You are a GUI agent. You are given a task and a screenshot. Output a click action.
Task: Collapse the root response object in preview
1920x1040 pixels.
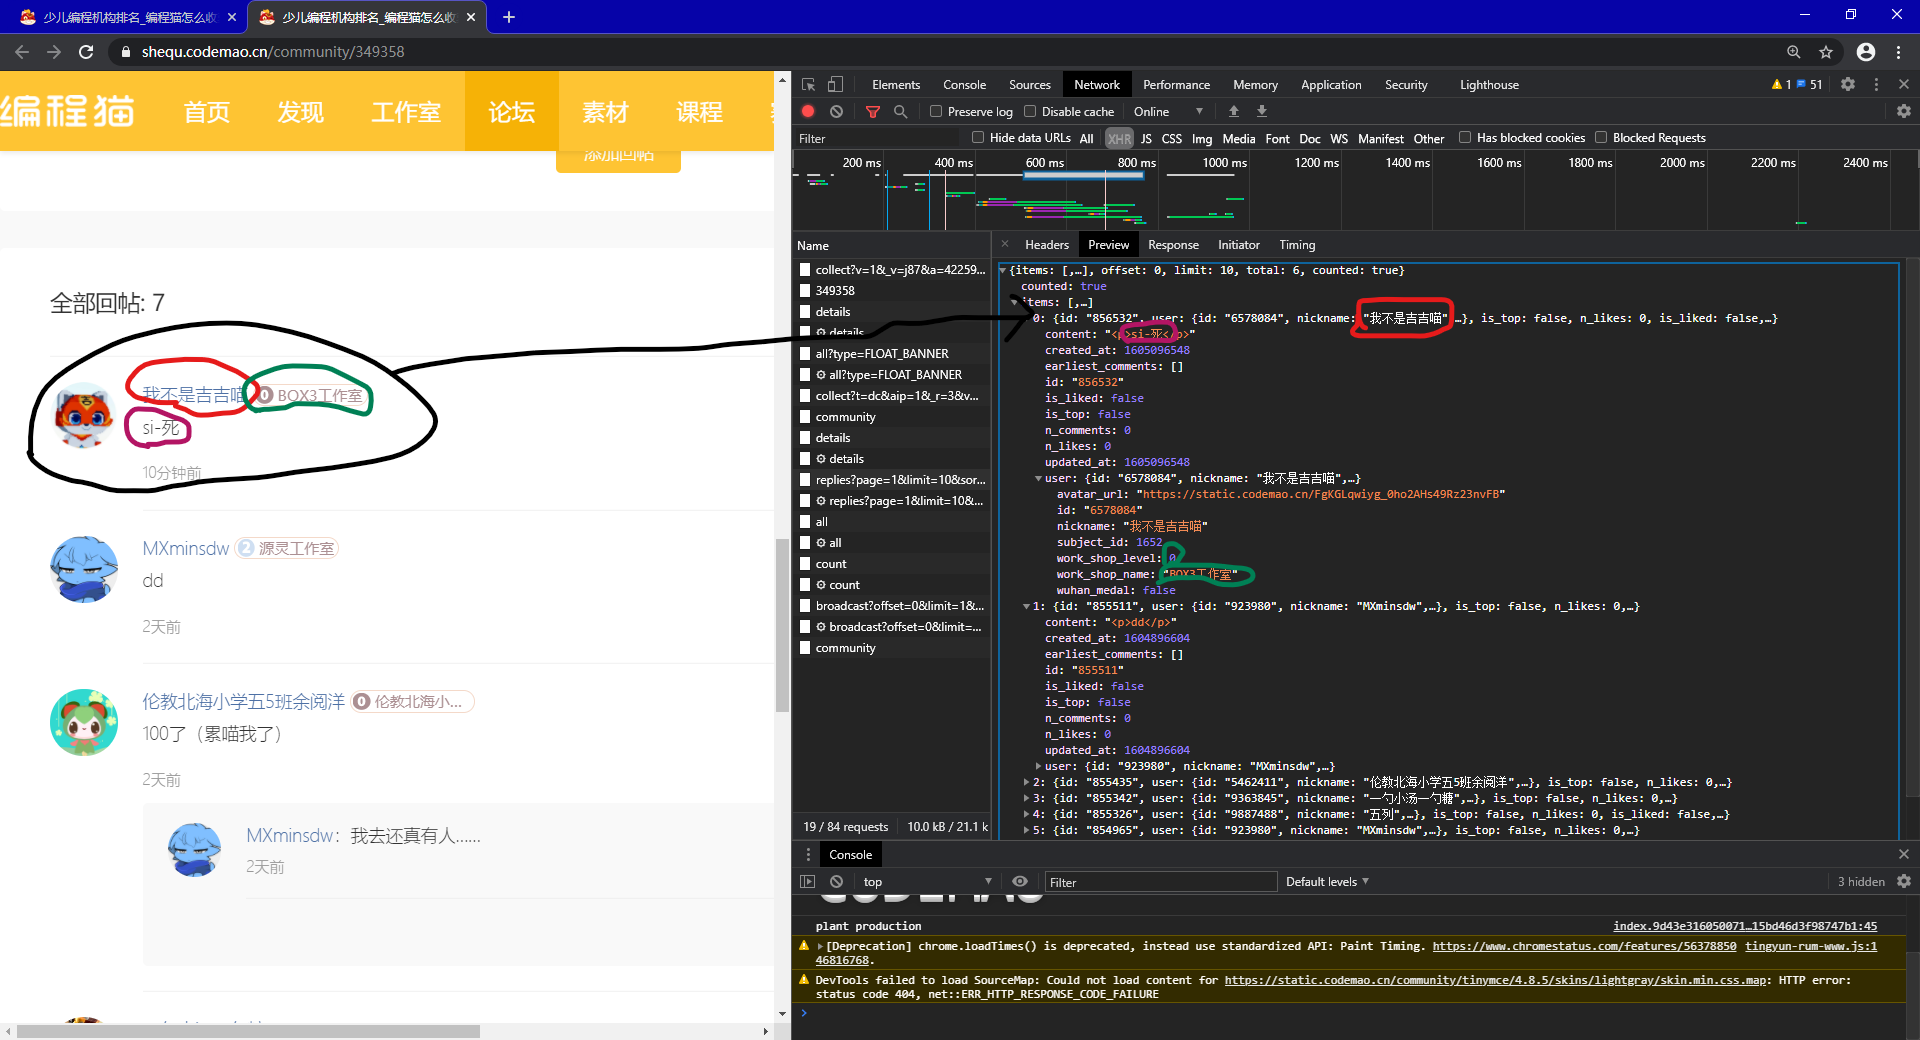1003,271
